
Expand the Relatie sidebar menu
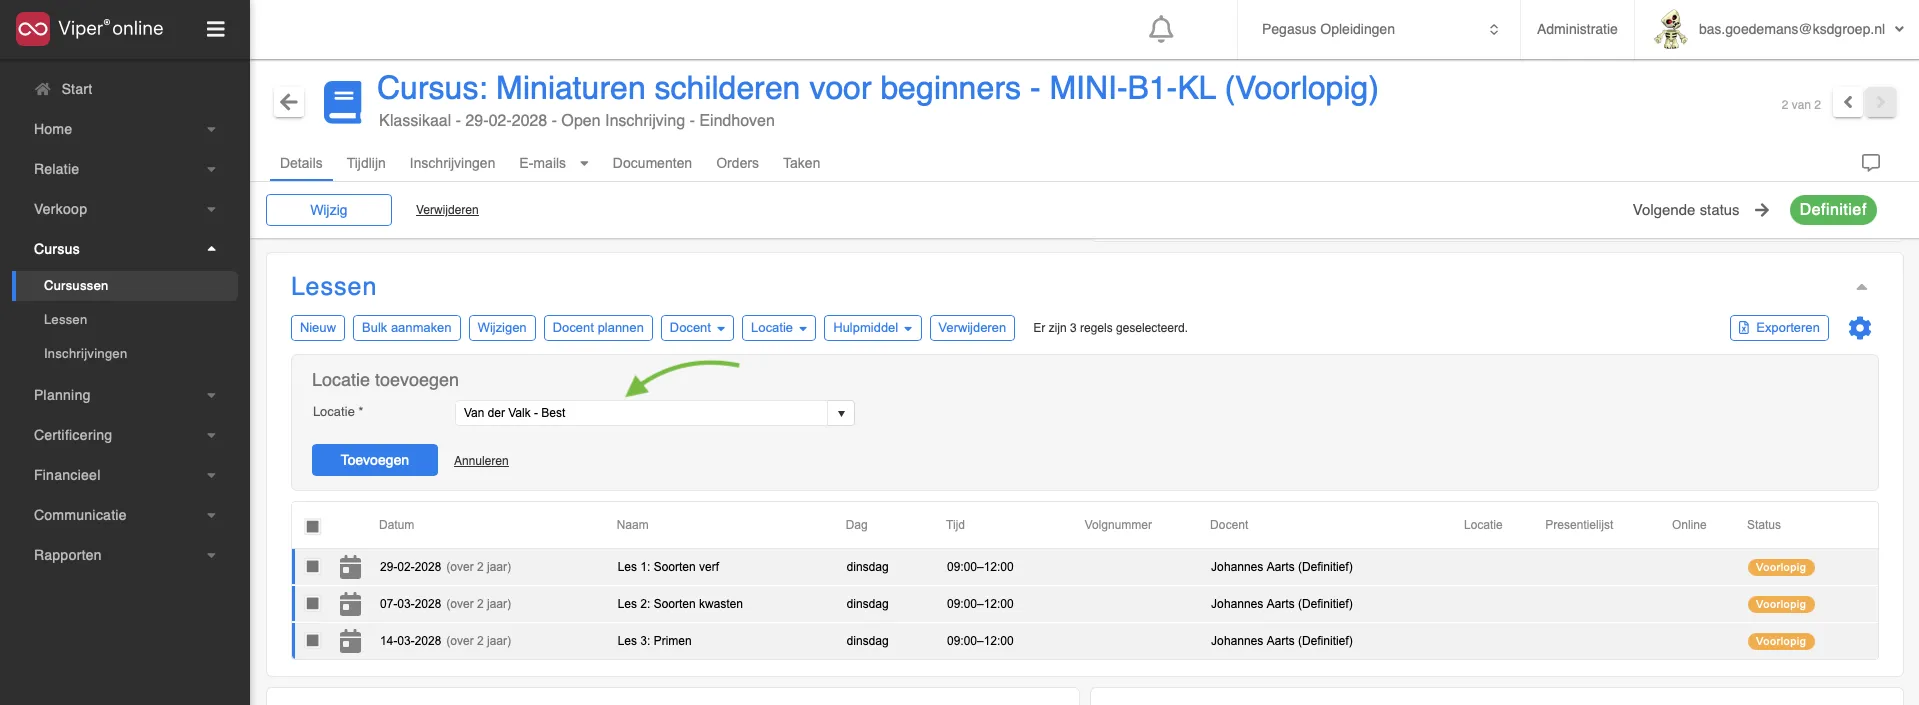125,169
